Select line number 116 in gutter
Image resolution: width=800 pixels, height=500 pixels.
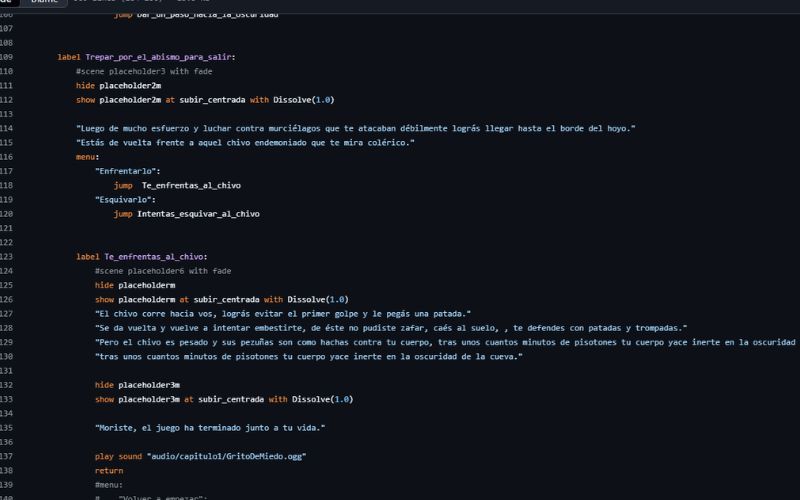coord(7,156)
